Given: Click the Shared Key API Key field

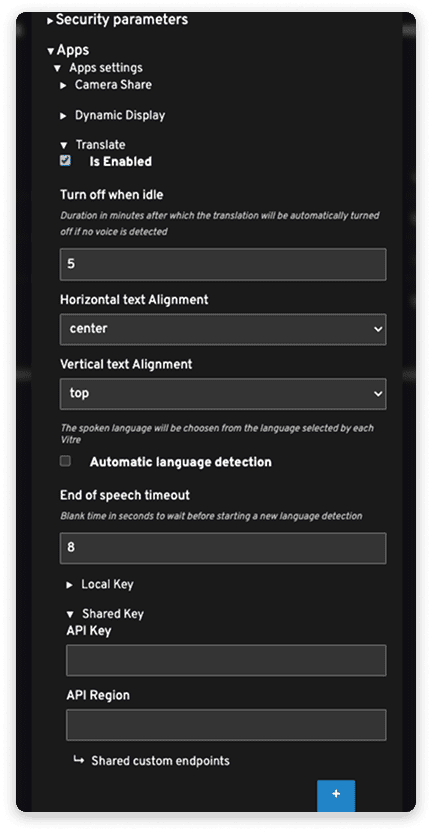Looking at the screenshot, I should pyautogui.click(x=226, y=660).
